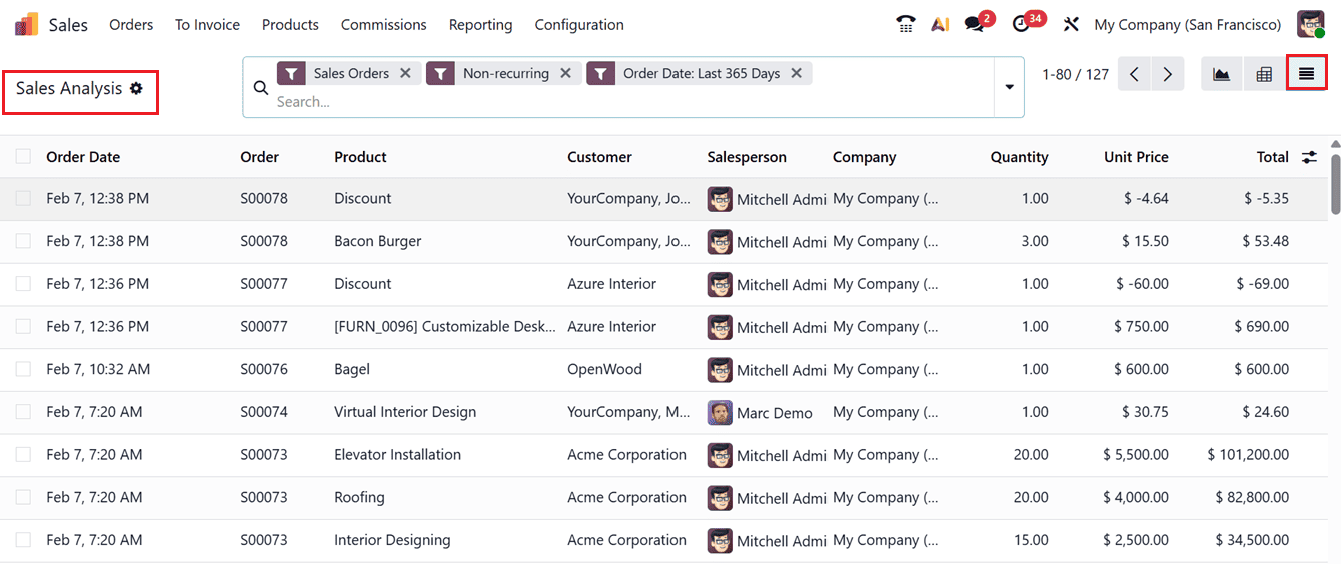Sort by Product column header
The image size is (1341, 564).
click(x=360, y=157)
